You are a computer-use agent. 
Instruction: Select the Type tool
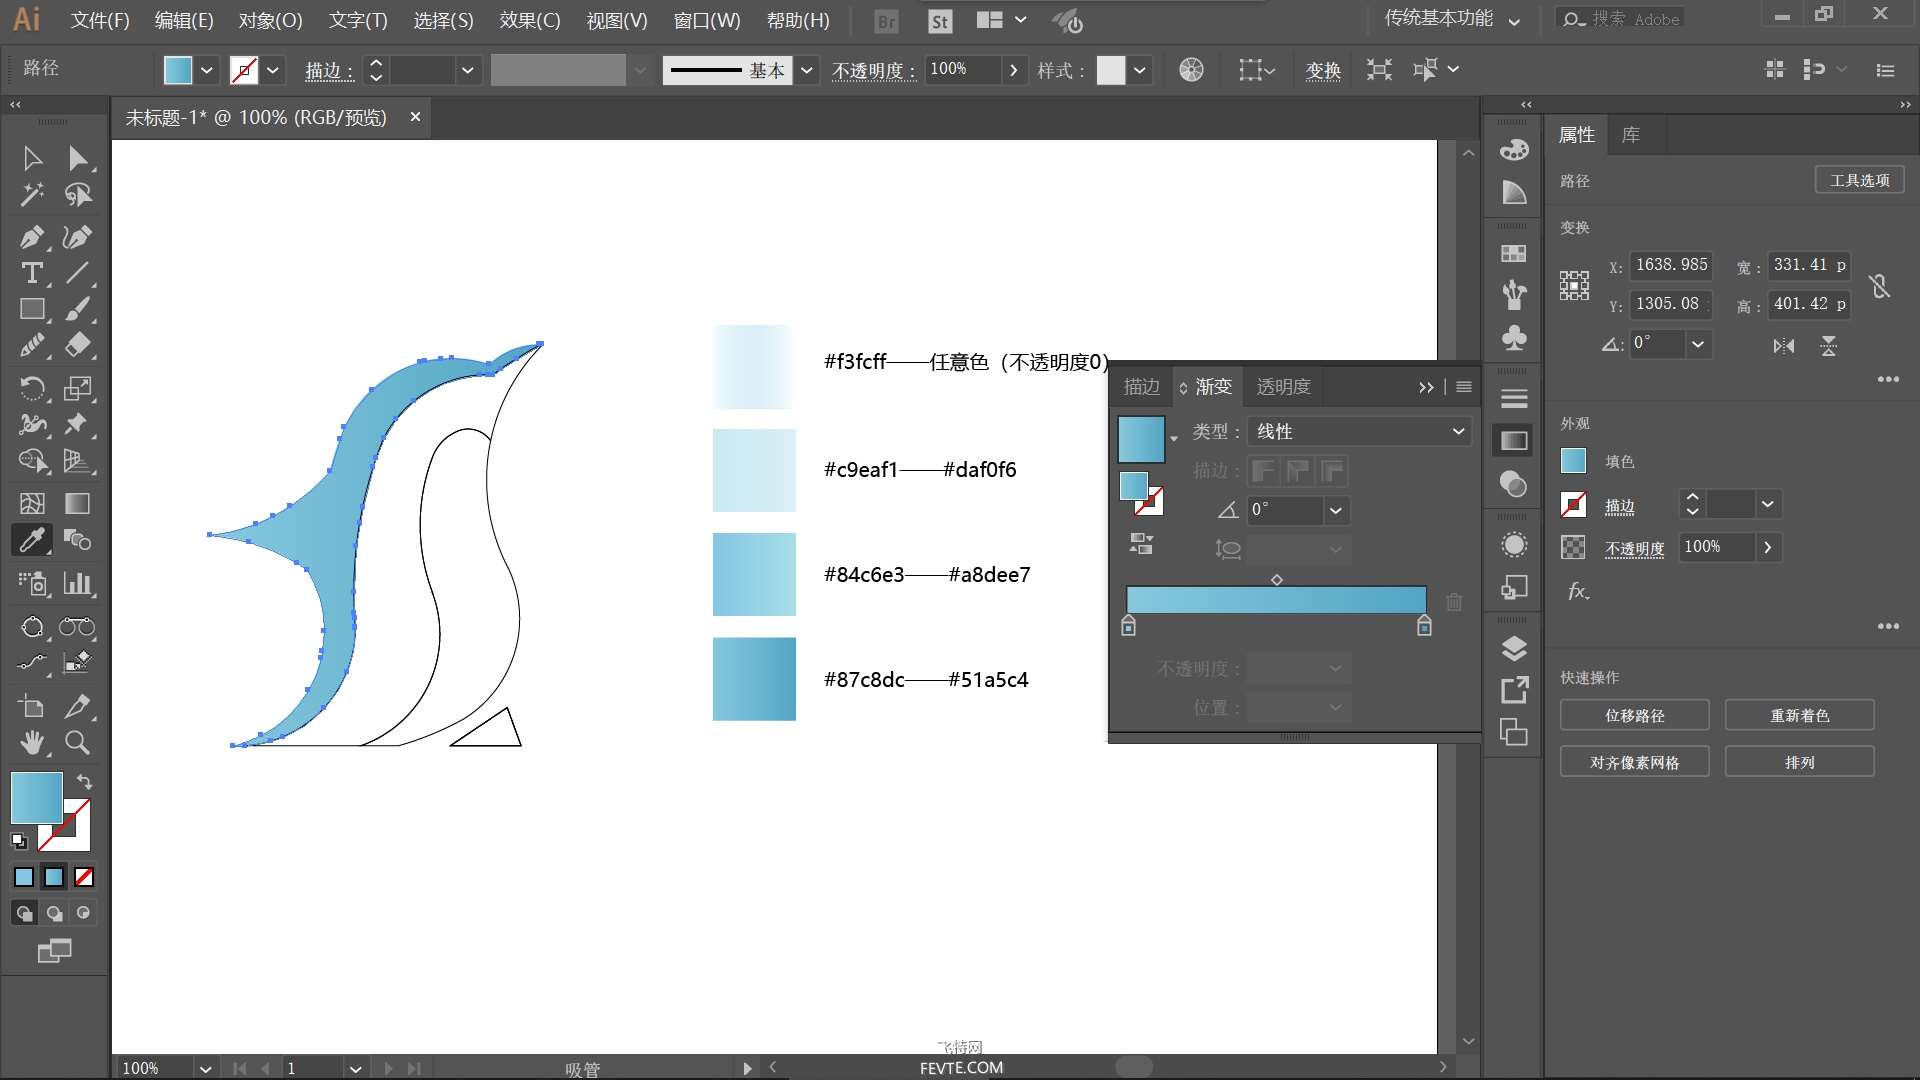32,273
